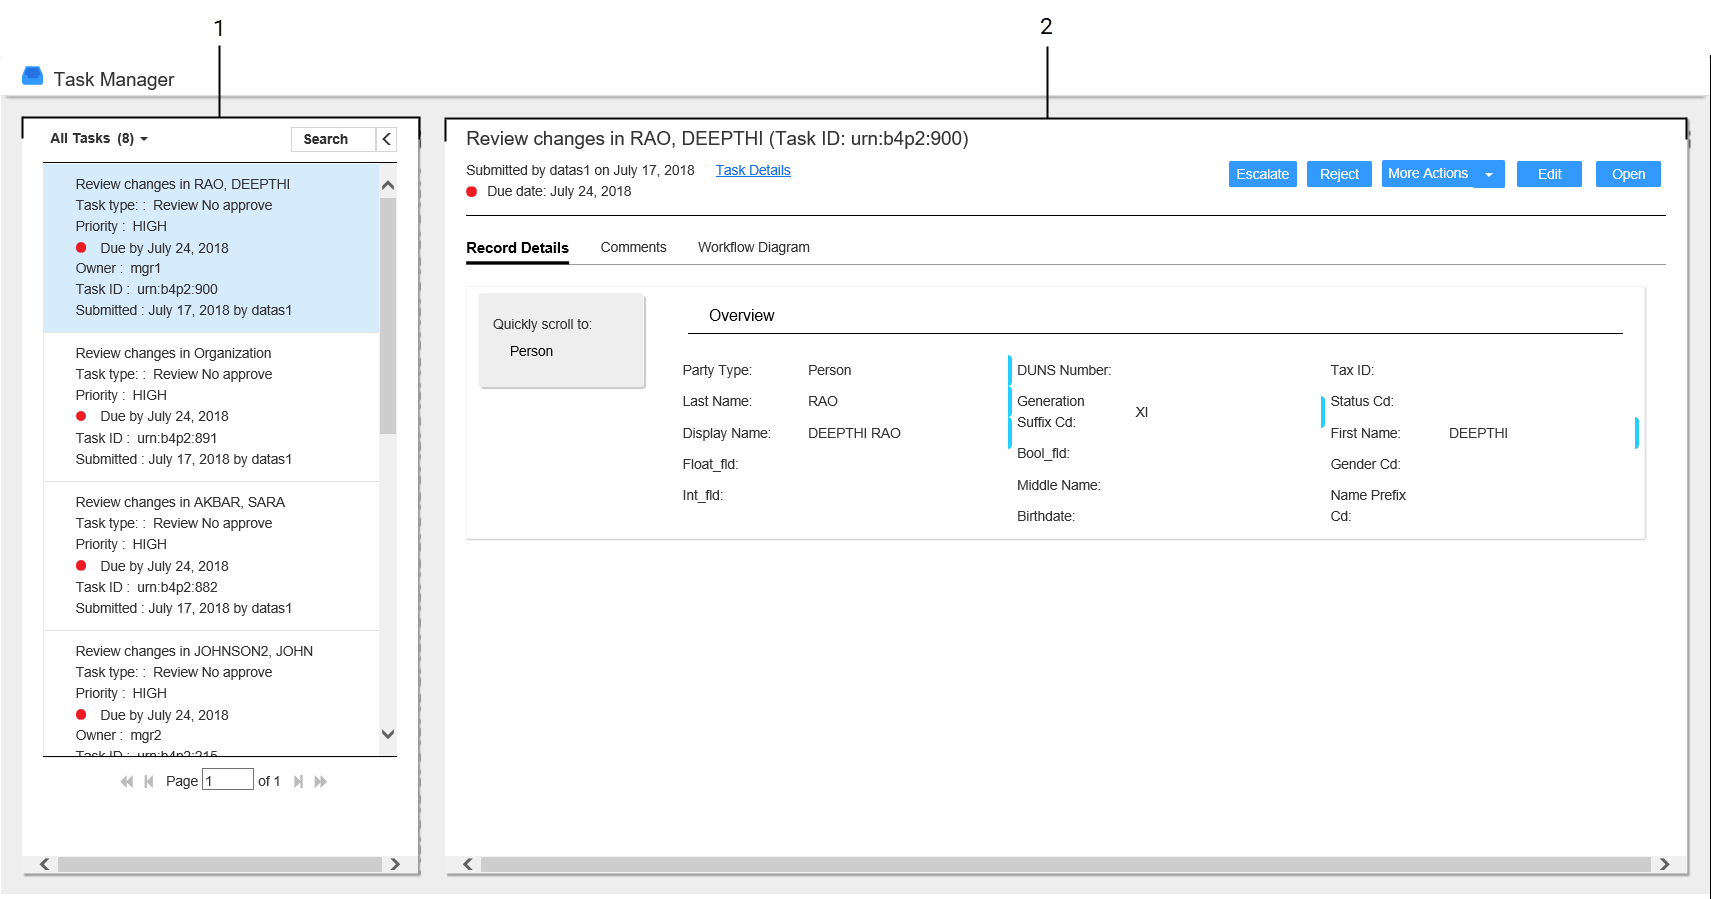Click the Middle Name field label

[1058, 485]
